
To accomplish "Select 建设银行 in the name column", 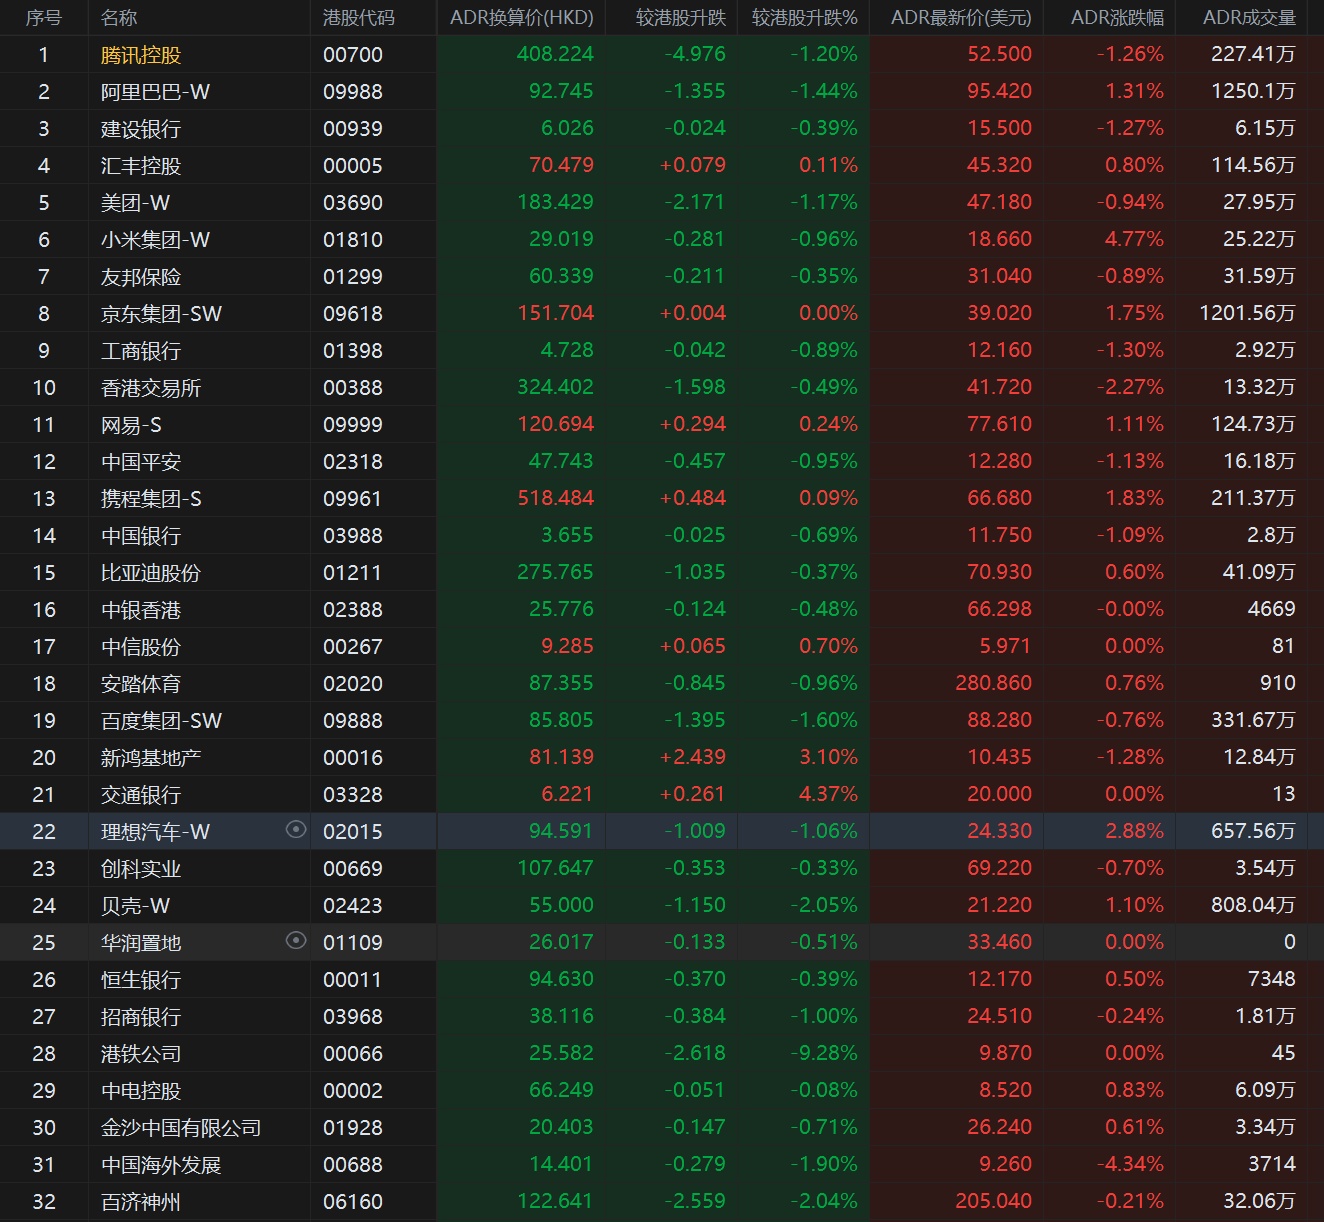I will [x=141, y=129].
